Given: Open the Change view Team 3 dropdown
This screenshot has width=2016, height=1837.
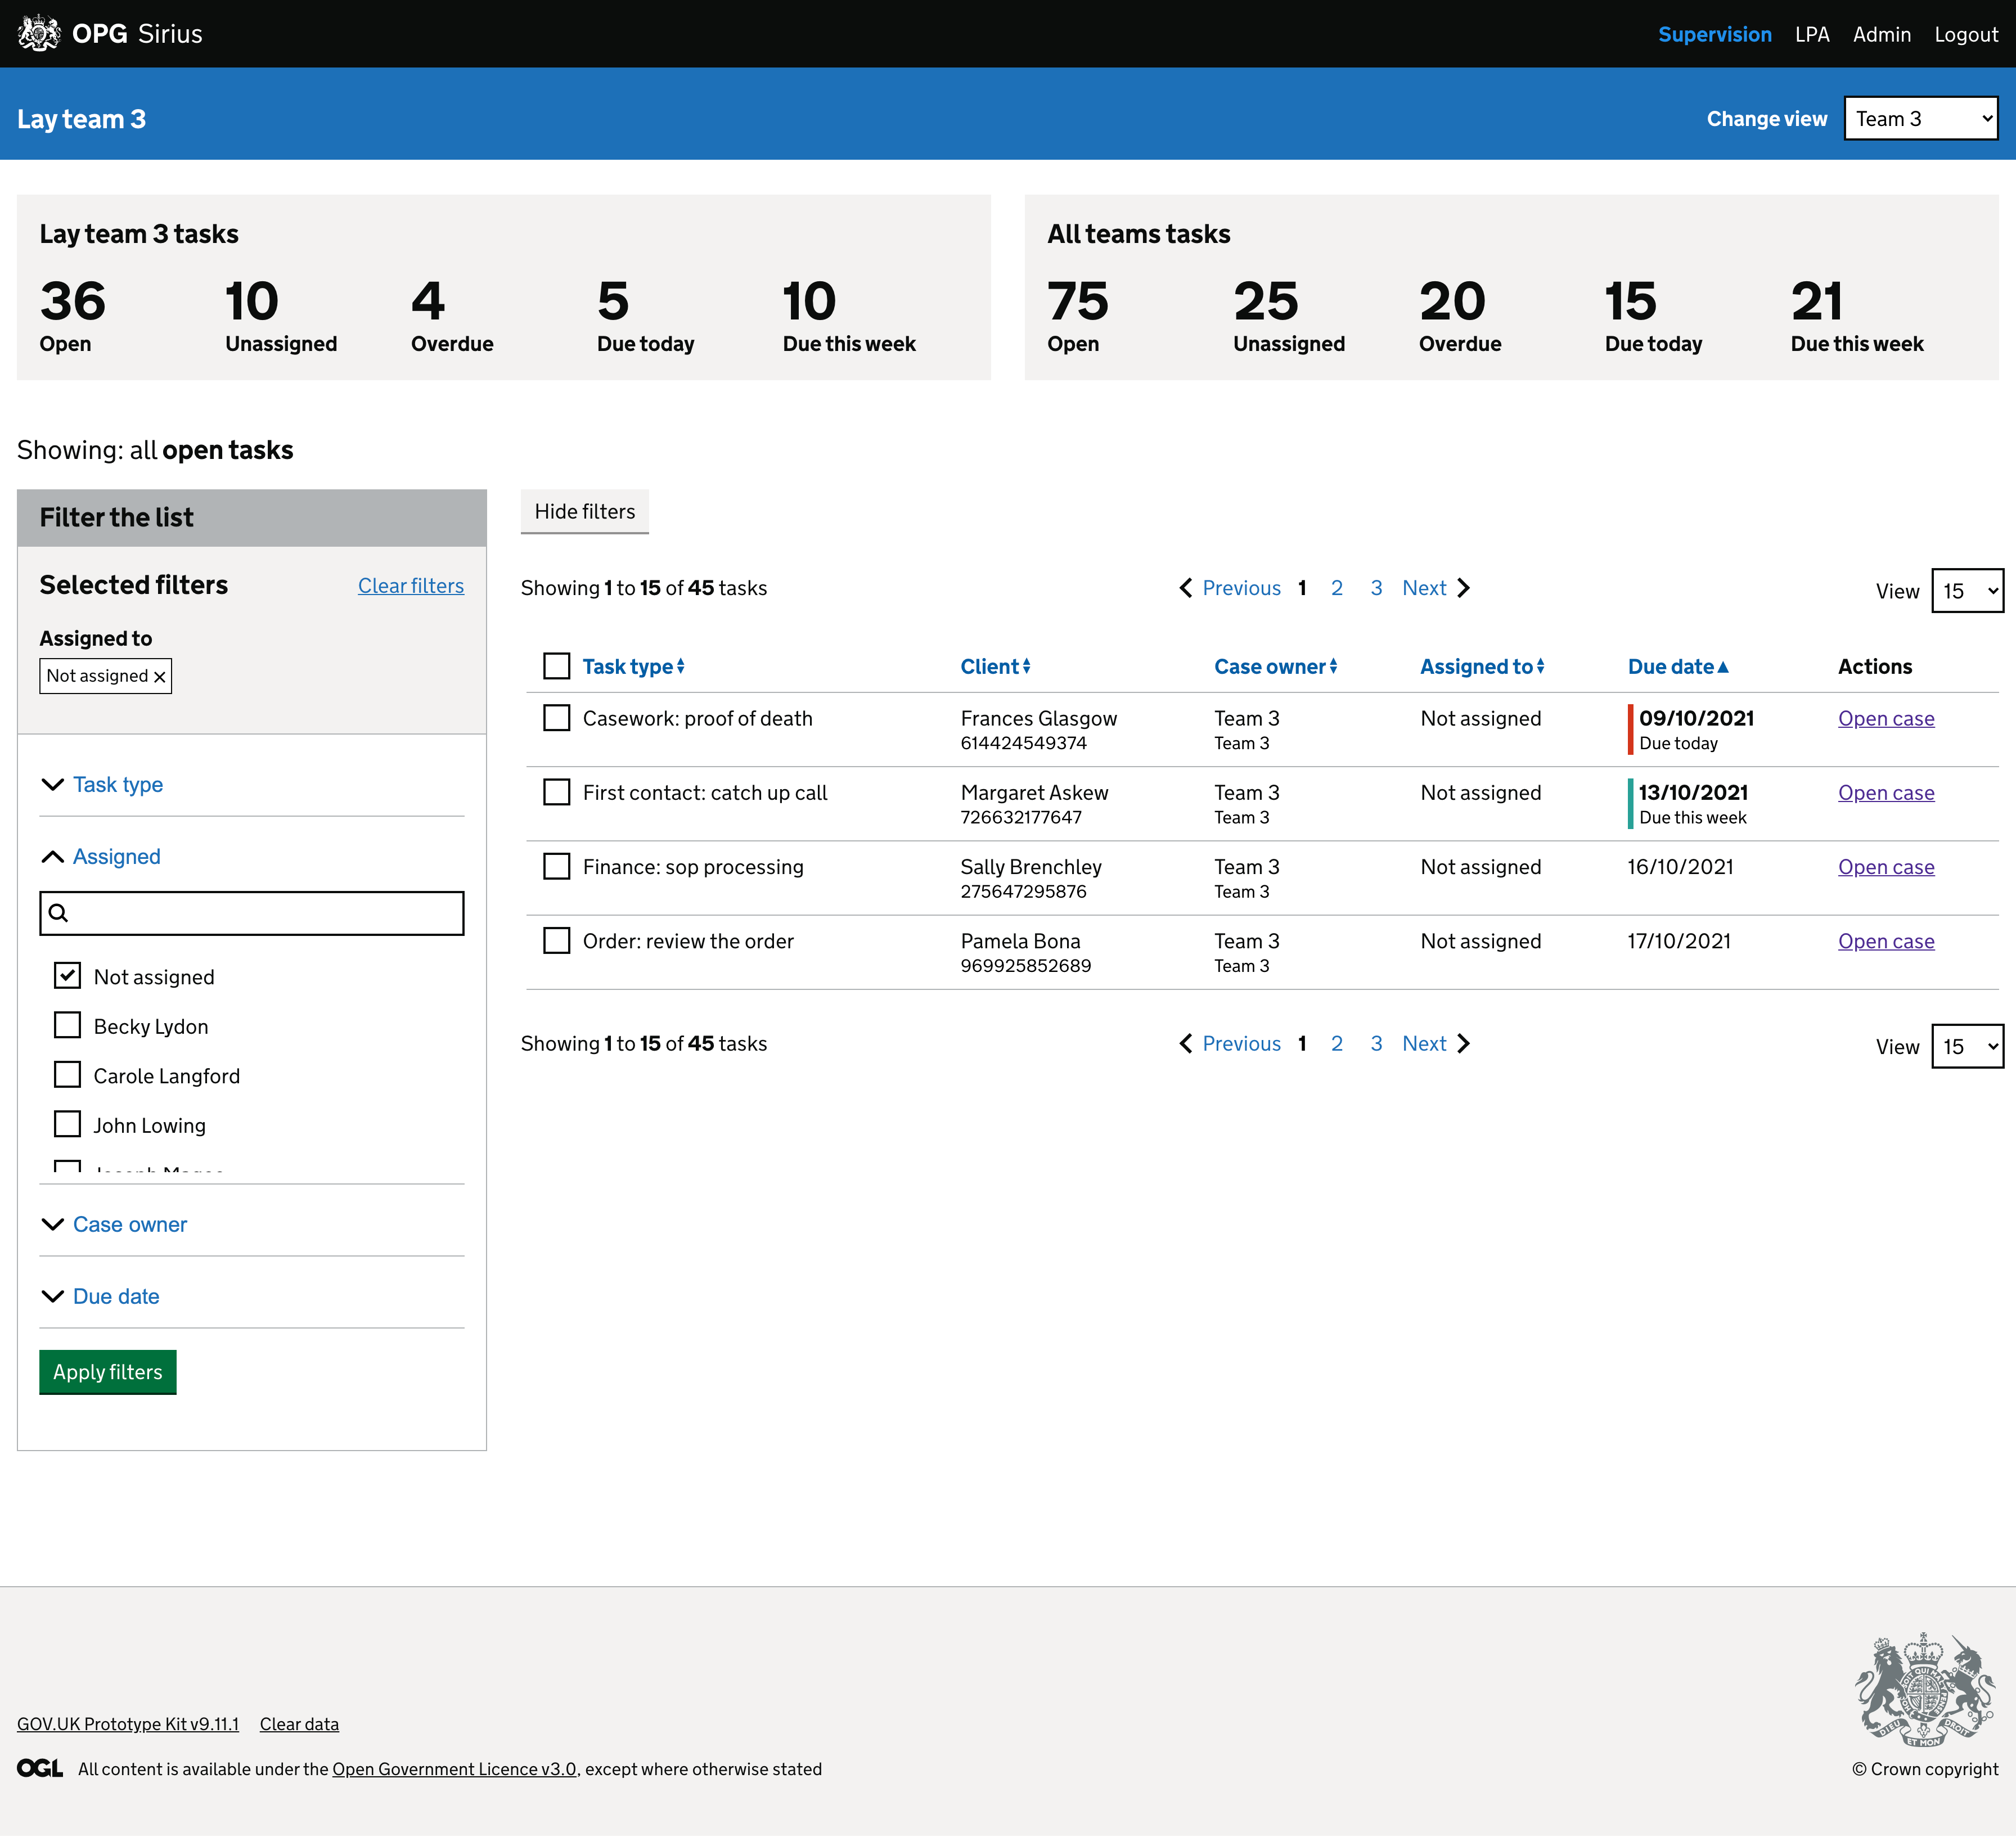Looking at the screenshot, I should click(1921, 119).
